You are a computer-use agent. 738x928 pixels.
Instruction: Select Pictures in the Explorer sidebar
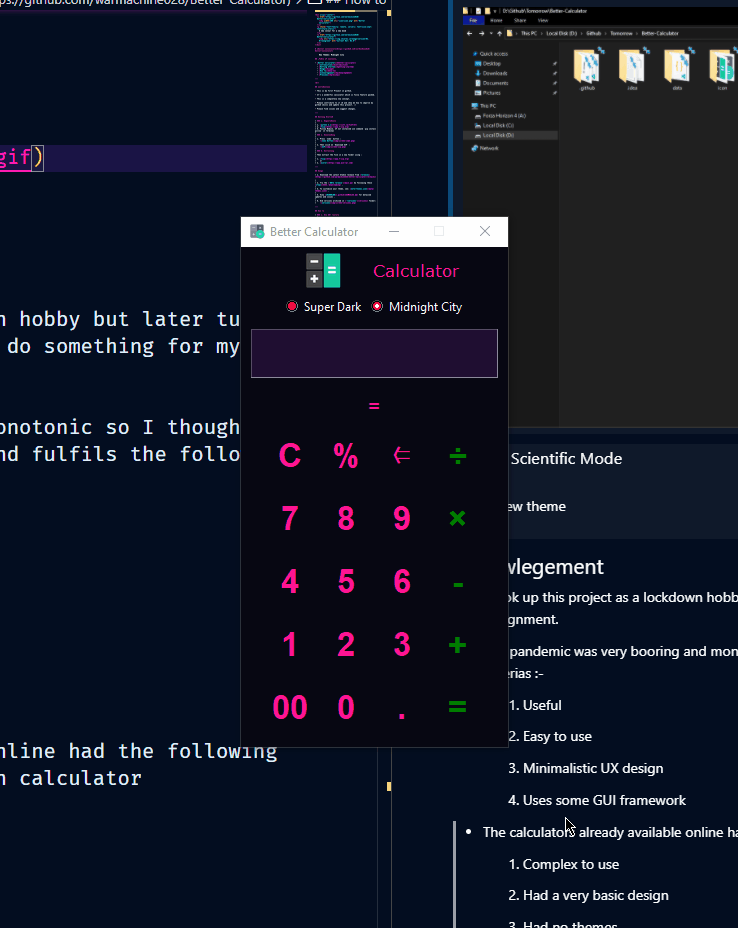coord(491,92)
